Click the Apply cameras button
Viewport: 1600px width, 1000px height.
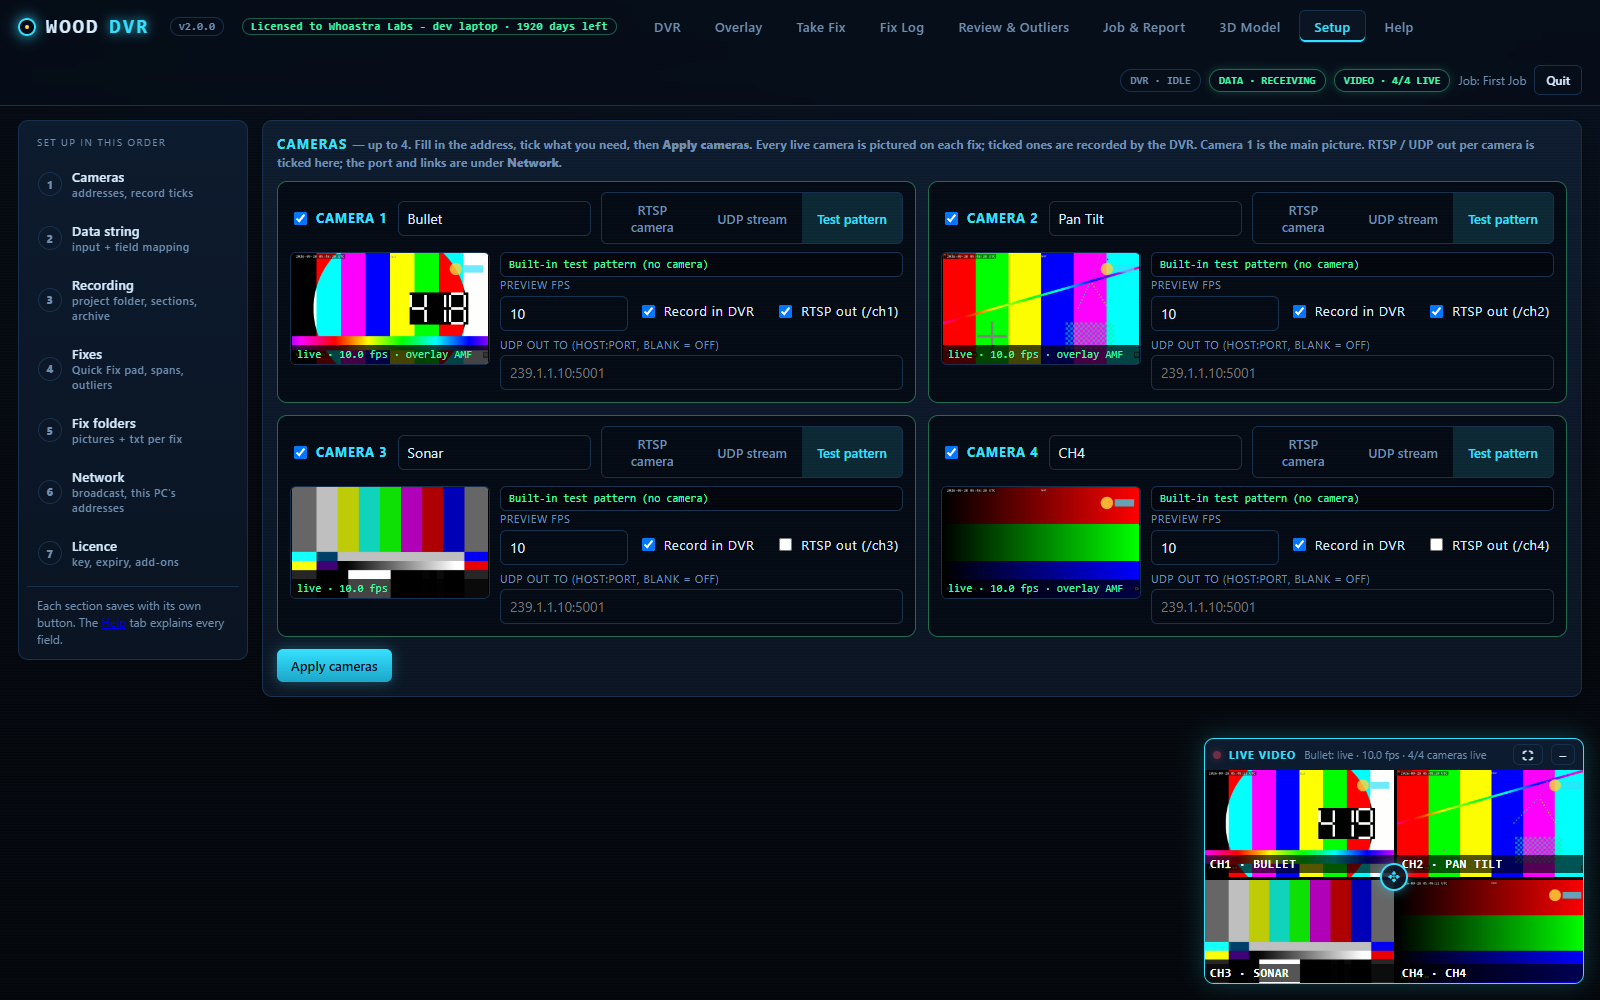[x=334, y=666]
